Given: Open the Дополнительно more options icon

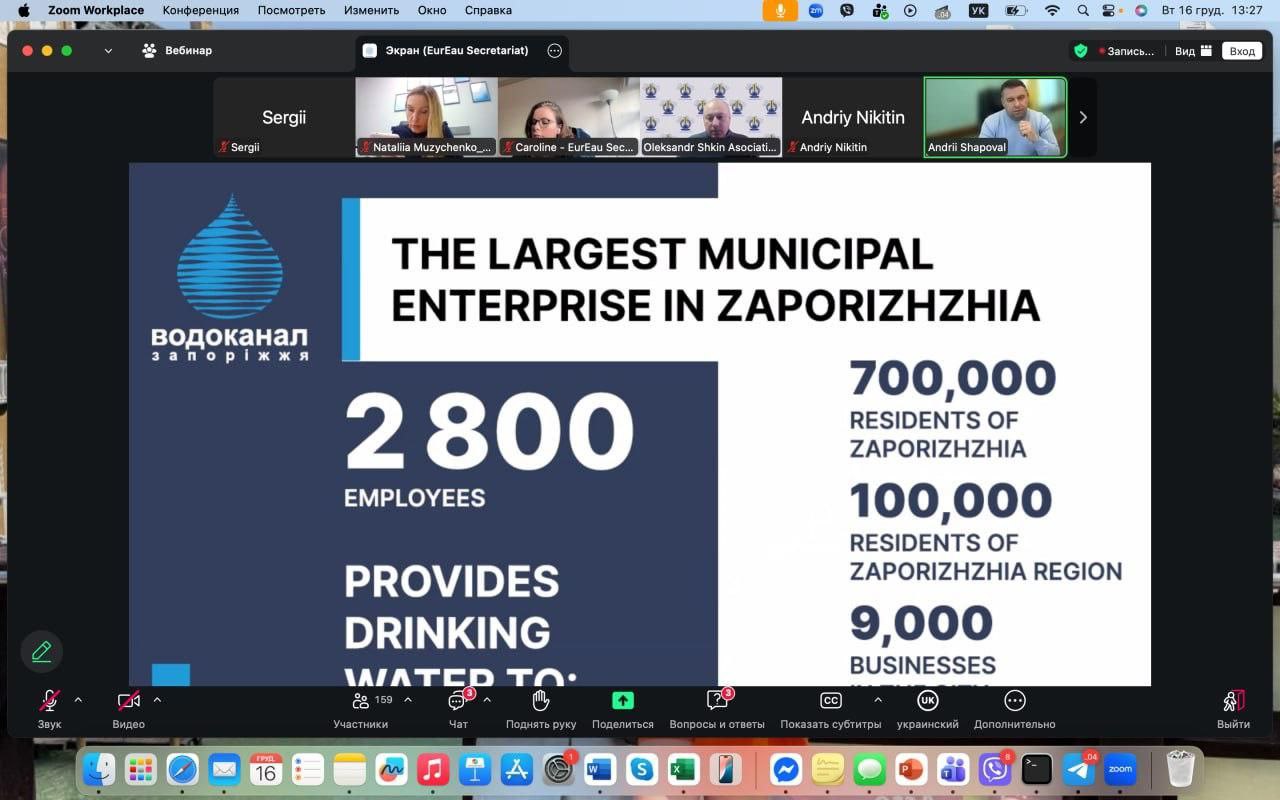Looking at the screenshot, I should pyautogui.click(x=1014, y=701).
